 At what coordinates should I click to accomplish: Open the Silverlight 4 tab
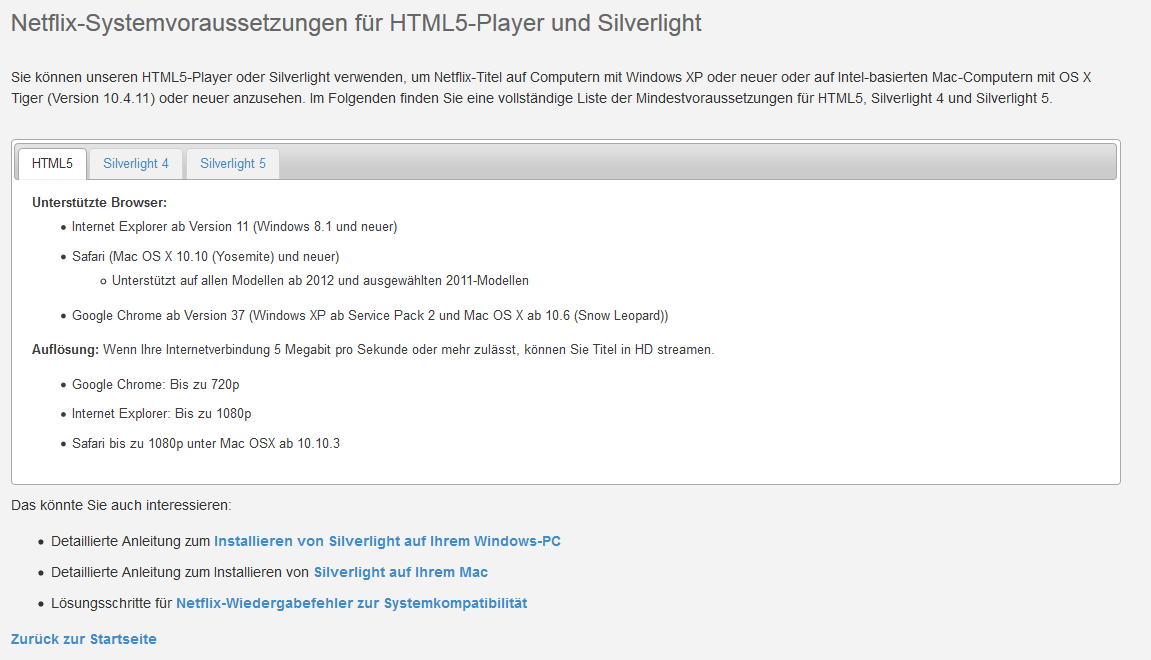136,164
